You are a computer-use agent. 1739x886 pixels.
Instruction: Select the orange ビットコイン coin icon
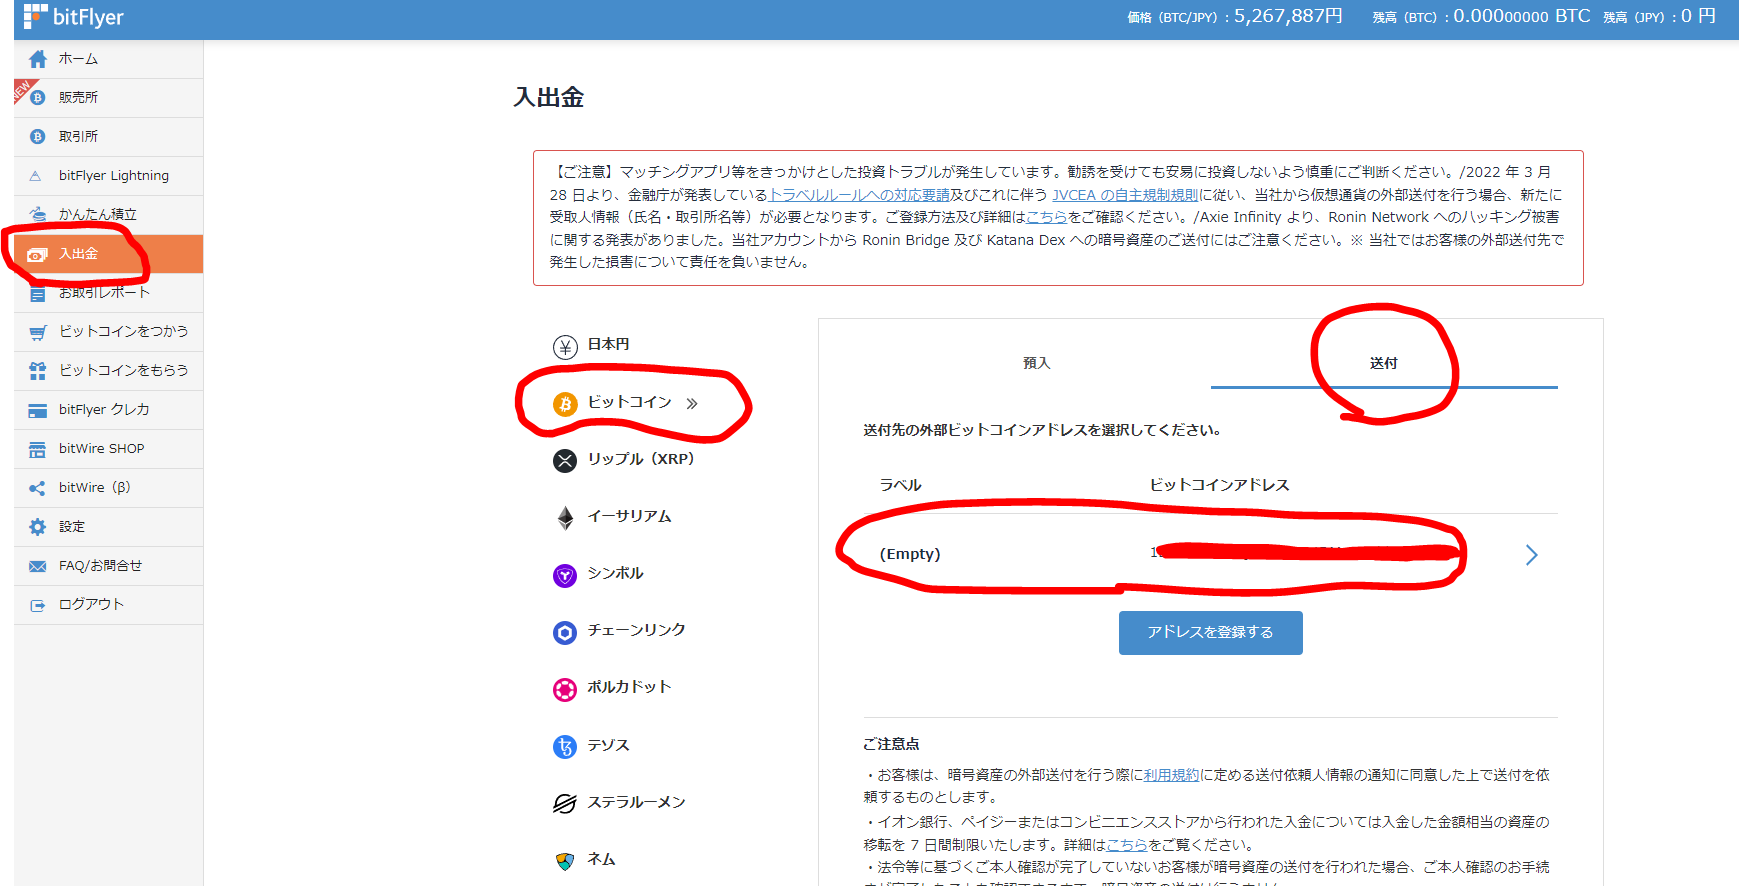565,404
